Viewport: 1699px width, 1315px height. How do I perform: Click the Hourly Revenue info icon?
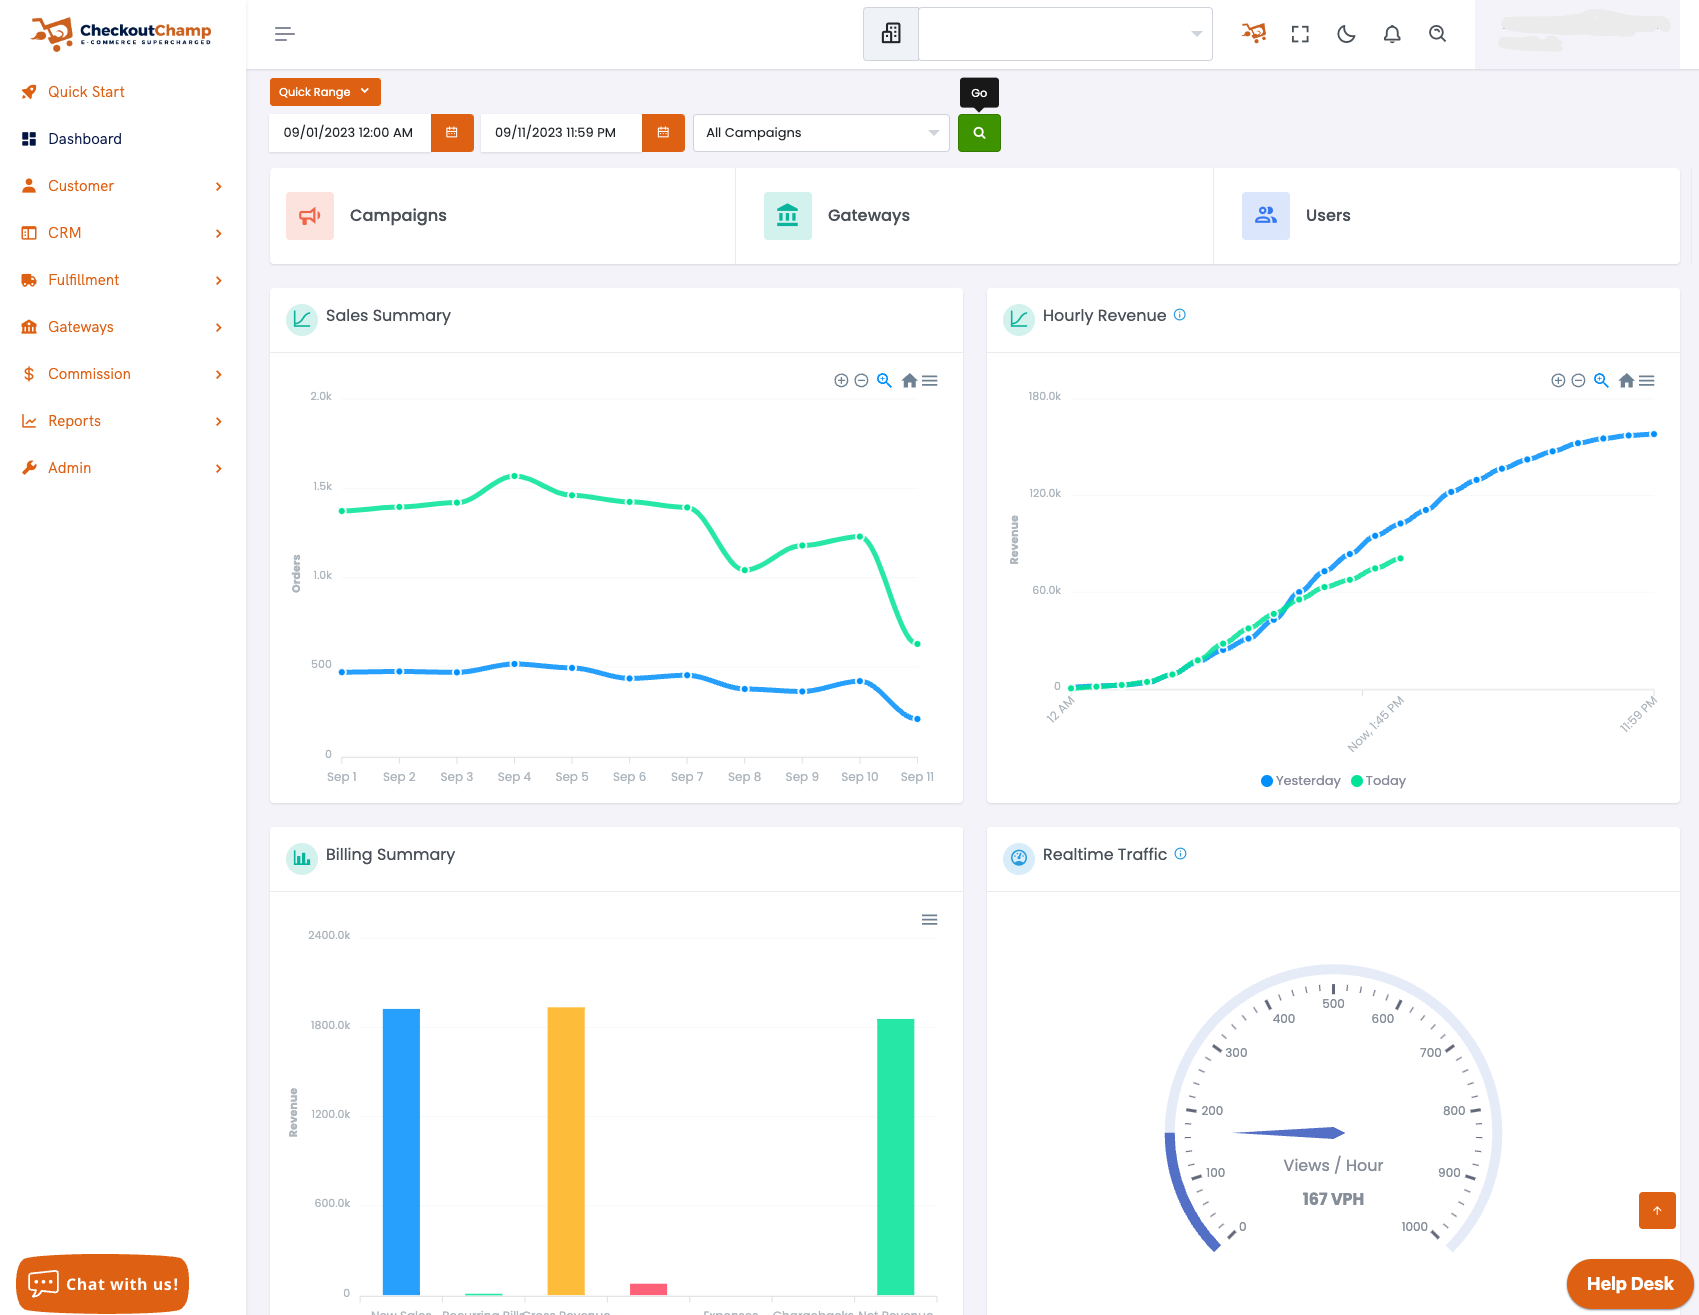pos(1180,315)
